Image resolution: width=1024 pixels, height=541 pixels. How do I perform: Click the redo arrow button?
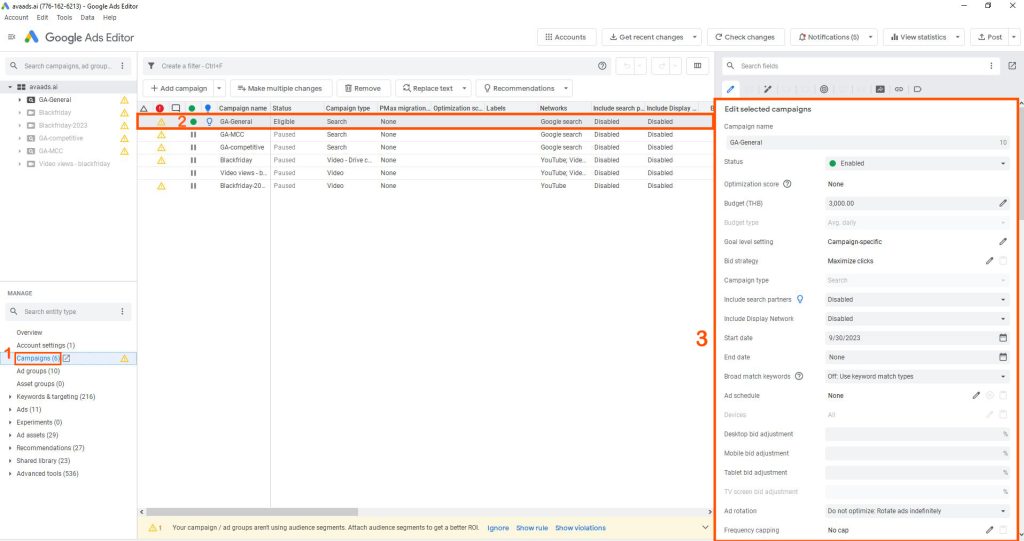662,66
